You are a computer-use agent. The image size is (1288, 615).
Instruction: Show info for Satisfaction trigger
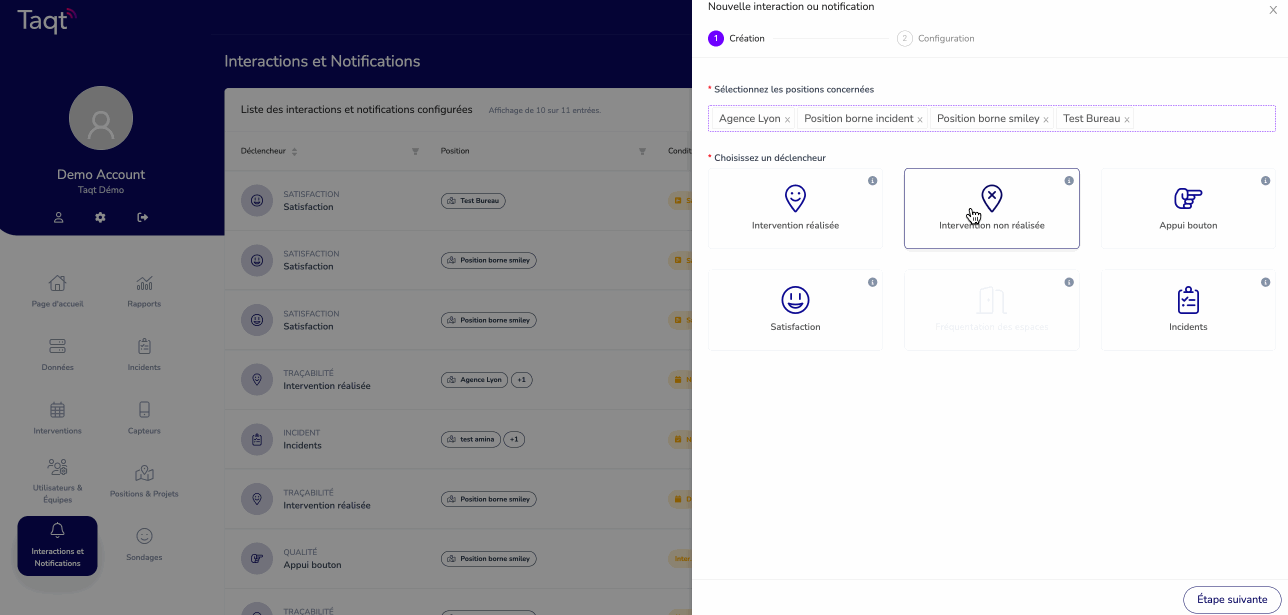872,283
